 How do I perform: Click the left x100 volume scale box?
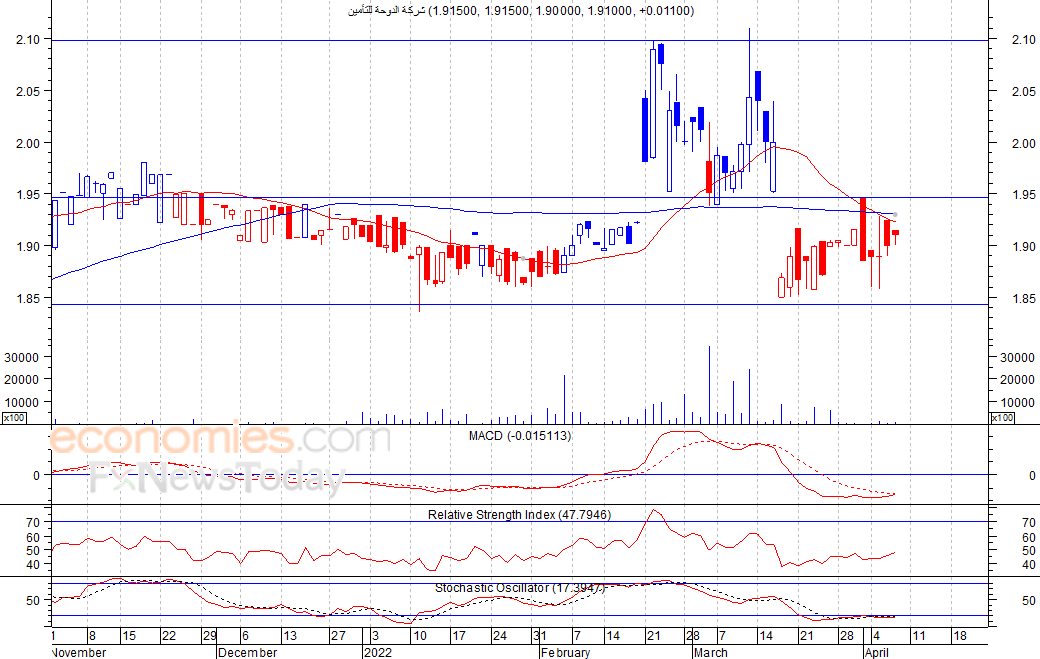coord(14,418)
